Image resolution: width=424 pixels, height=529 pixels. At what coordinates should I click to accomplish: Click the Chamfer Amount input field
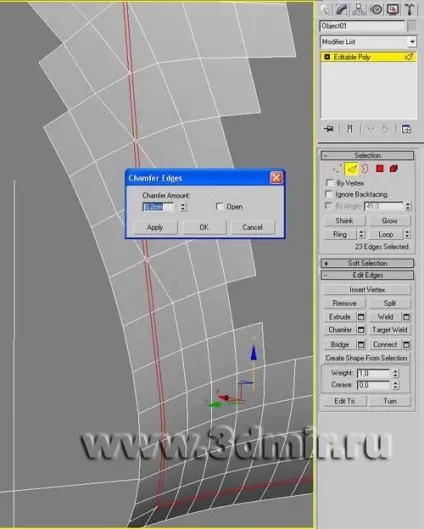pos(159,206)
